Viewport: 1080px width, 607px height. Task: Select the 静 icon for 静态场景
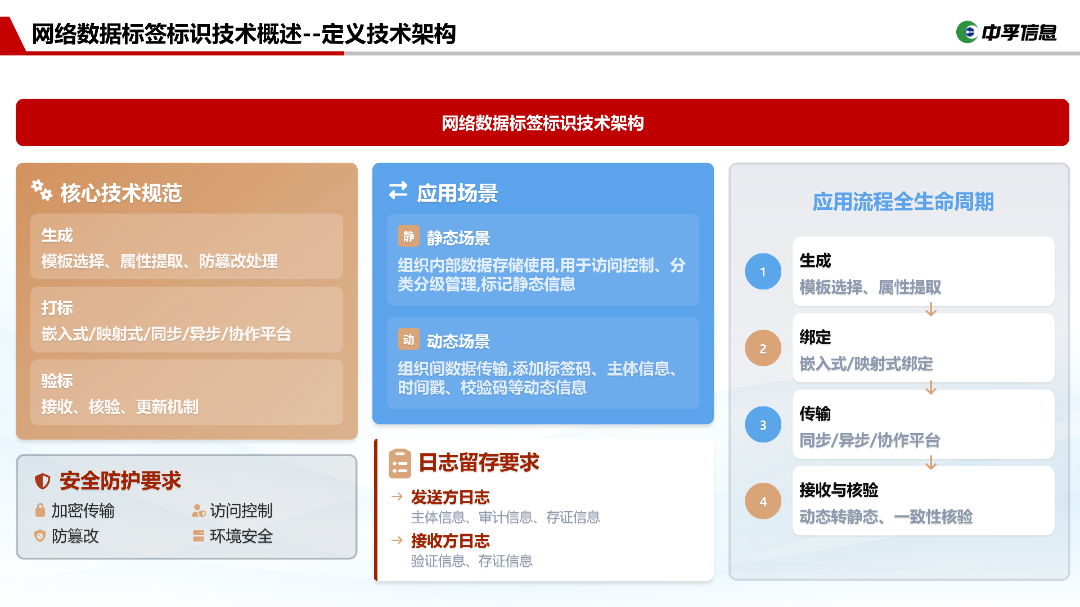(x=407, y=237)
